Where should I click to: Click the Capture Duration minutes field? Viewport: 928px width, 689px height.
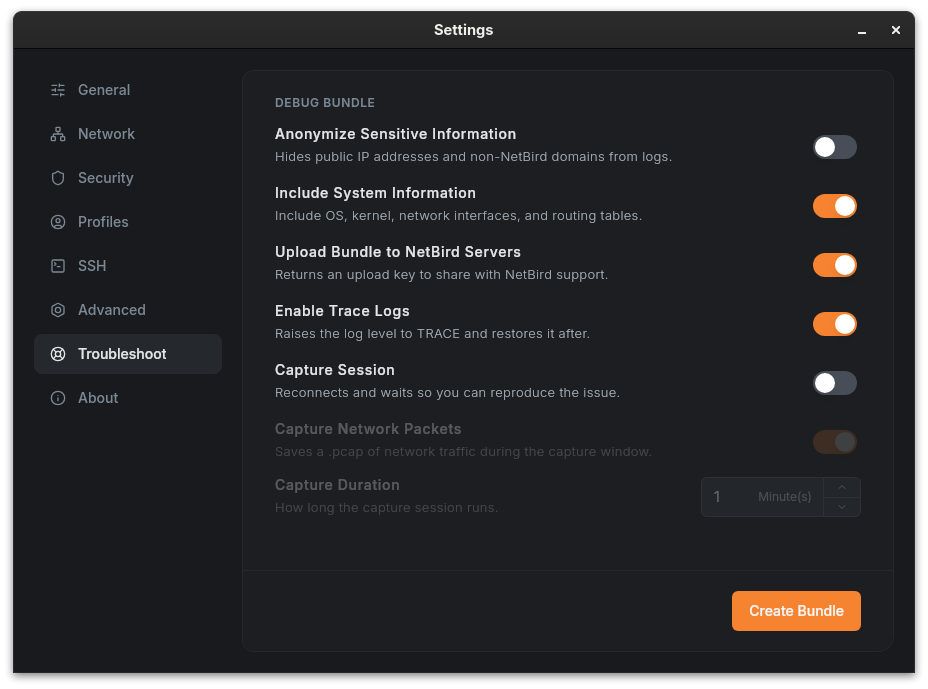762,497
